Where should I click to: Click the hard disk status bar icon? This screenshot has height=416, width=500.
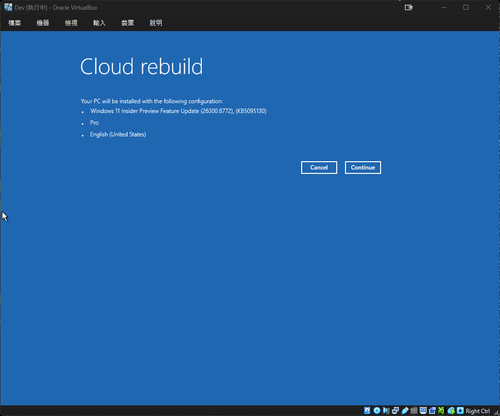[x=367, y=410]
